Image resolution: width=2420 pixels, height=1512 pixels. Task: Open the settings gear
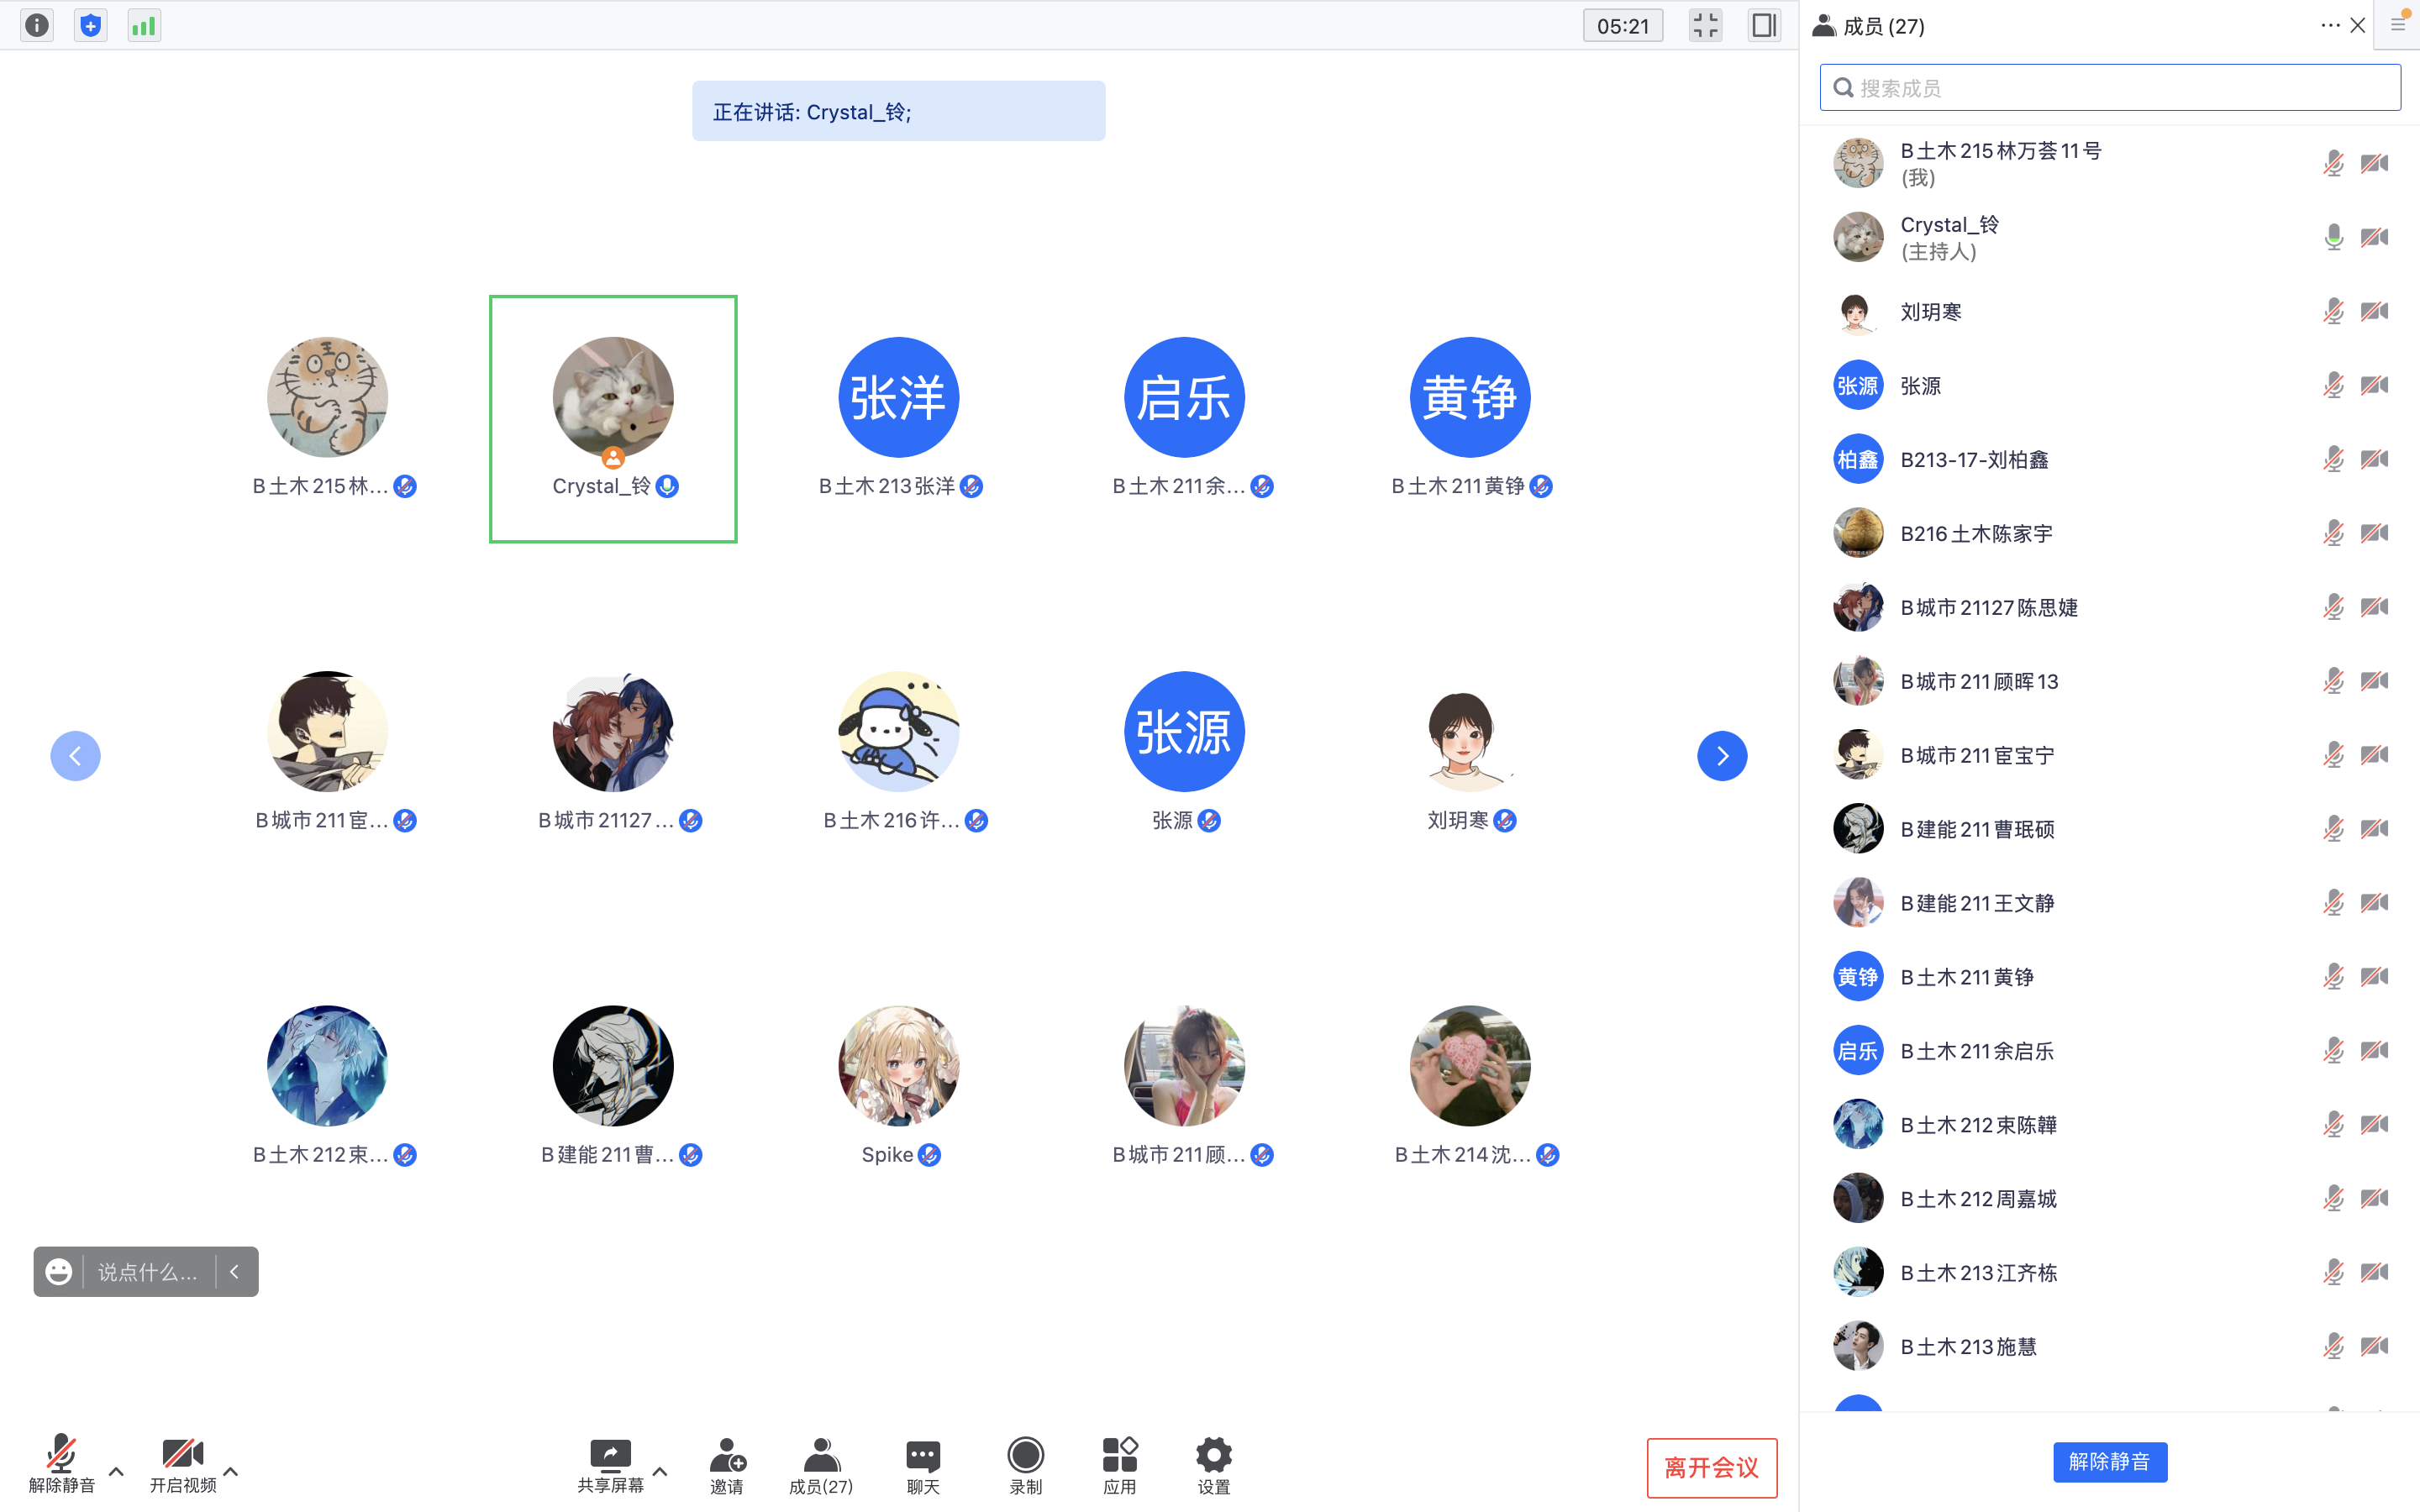point(1213,1455)
